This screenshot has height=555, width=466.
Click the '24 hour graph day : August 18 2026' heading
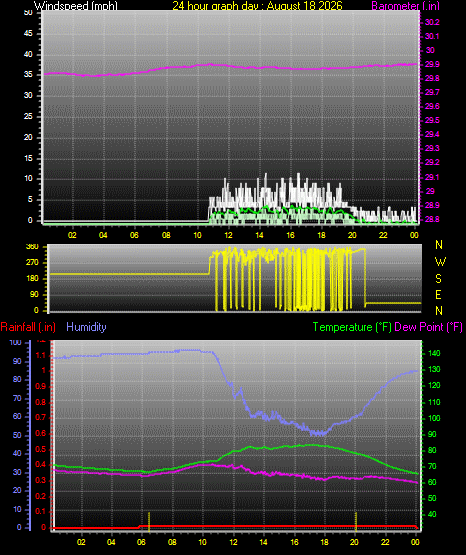258,6
